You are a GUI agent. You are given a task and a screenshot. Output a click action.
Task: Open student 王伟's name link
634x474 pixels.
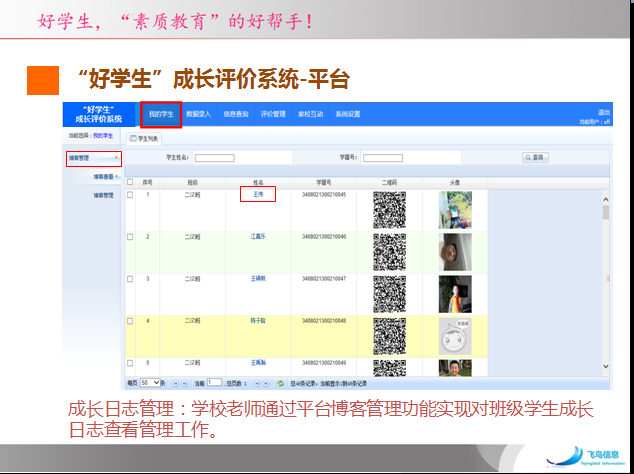(258, 194)
